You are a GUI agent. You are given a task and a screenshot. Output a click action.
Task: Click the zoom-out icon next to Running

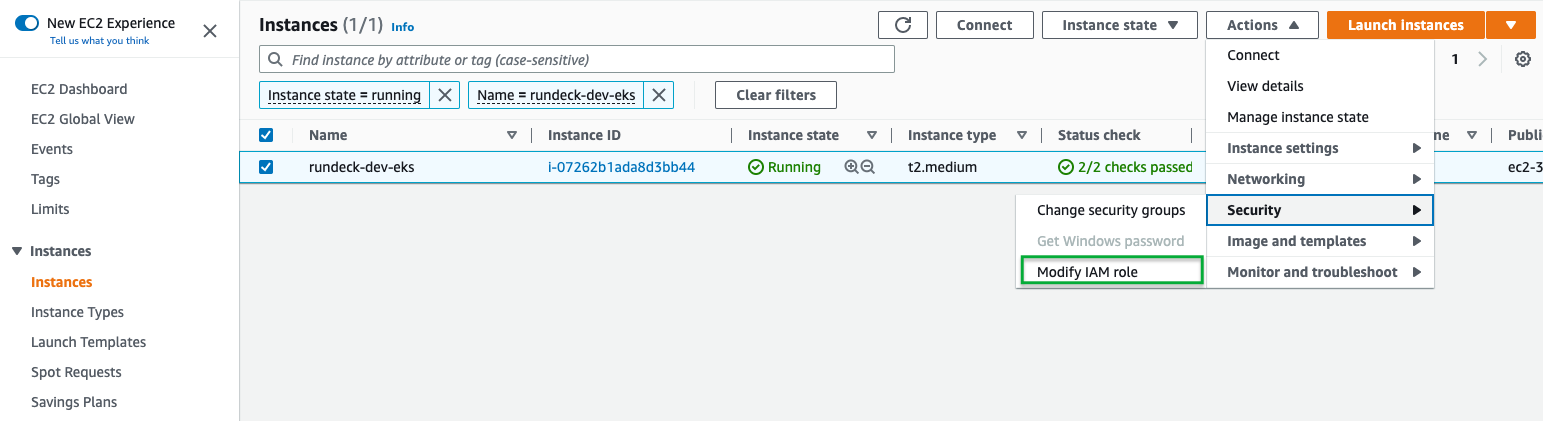coord(867,167)
